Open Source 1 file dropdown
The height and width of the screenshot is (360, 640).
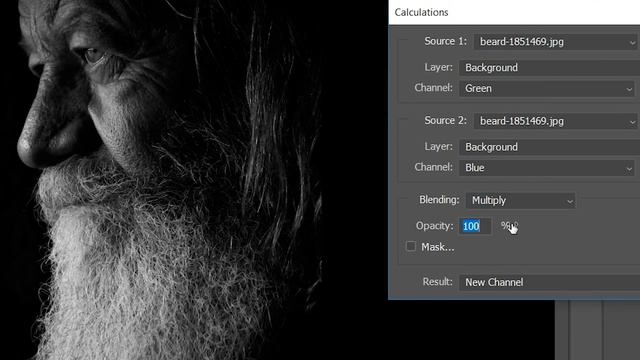pyautogui.click(x=557, y=42)
